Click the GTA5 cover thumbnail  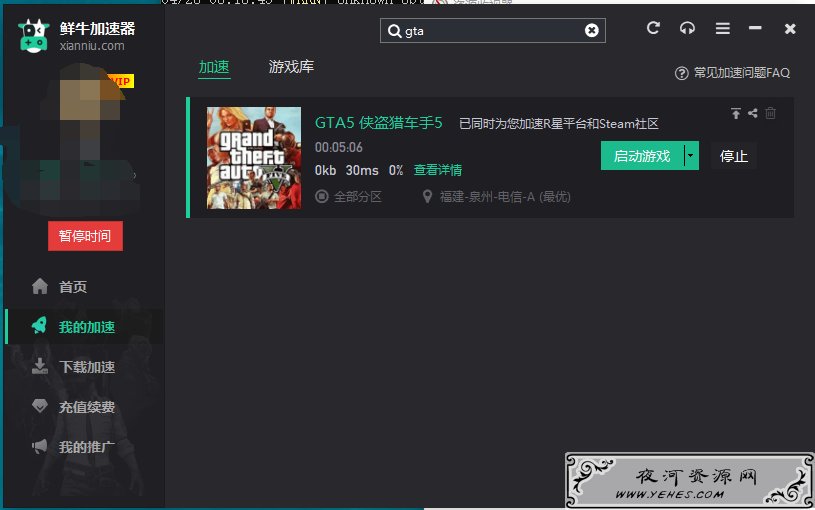tap(254, 158)
